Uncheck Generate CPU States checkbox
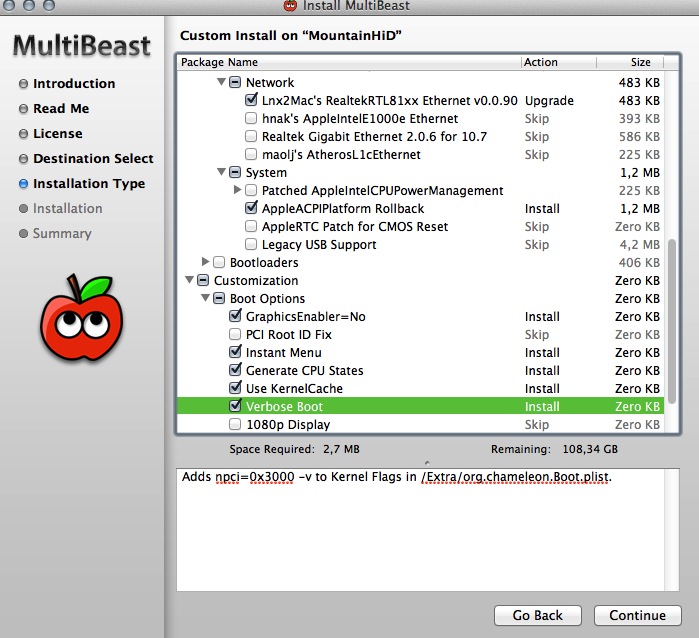This screenshot has height=638, width=699. coord(235,370)
